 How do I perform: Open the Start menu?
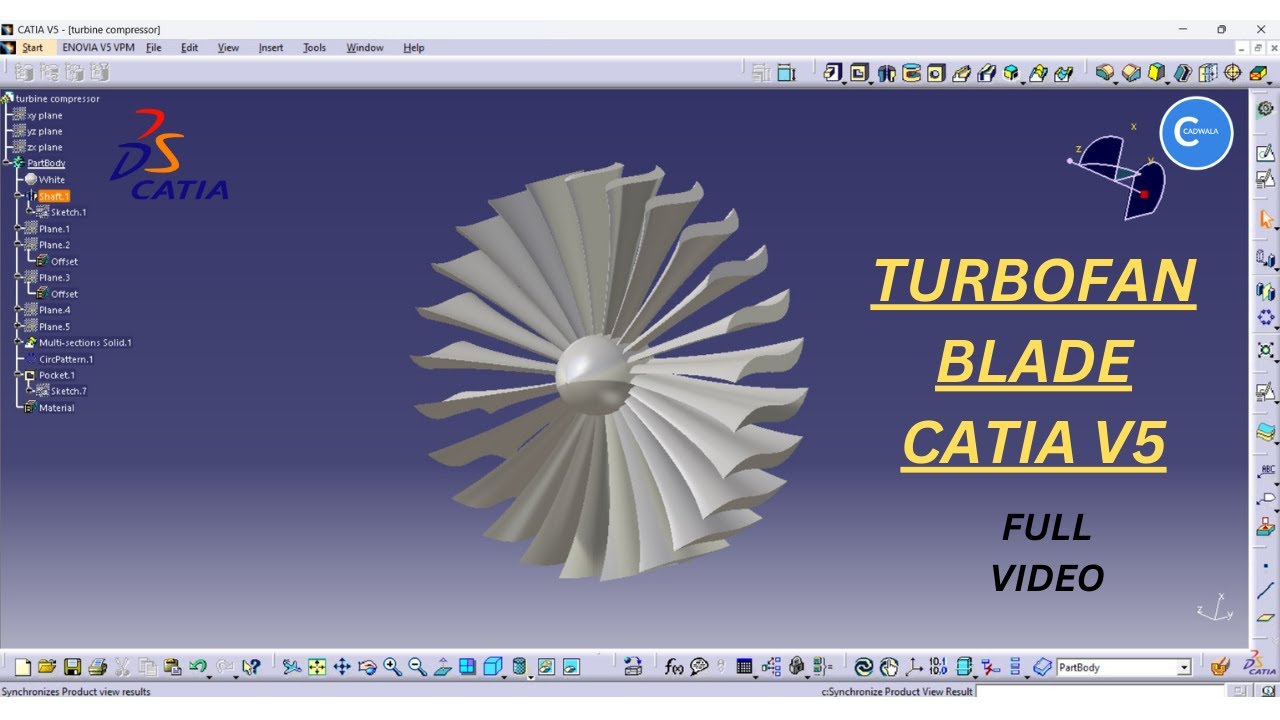click(x=32, y=47)
